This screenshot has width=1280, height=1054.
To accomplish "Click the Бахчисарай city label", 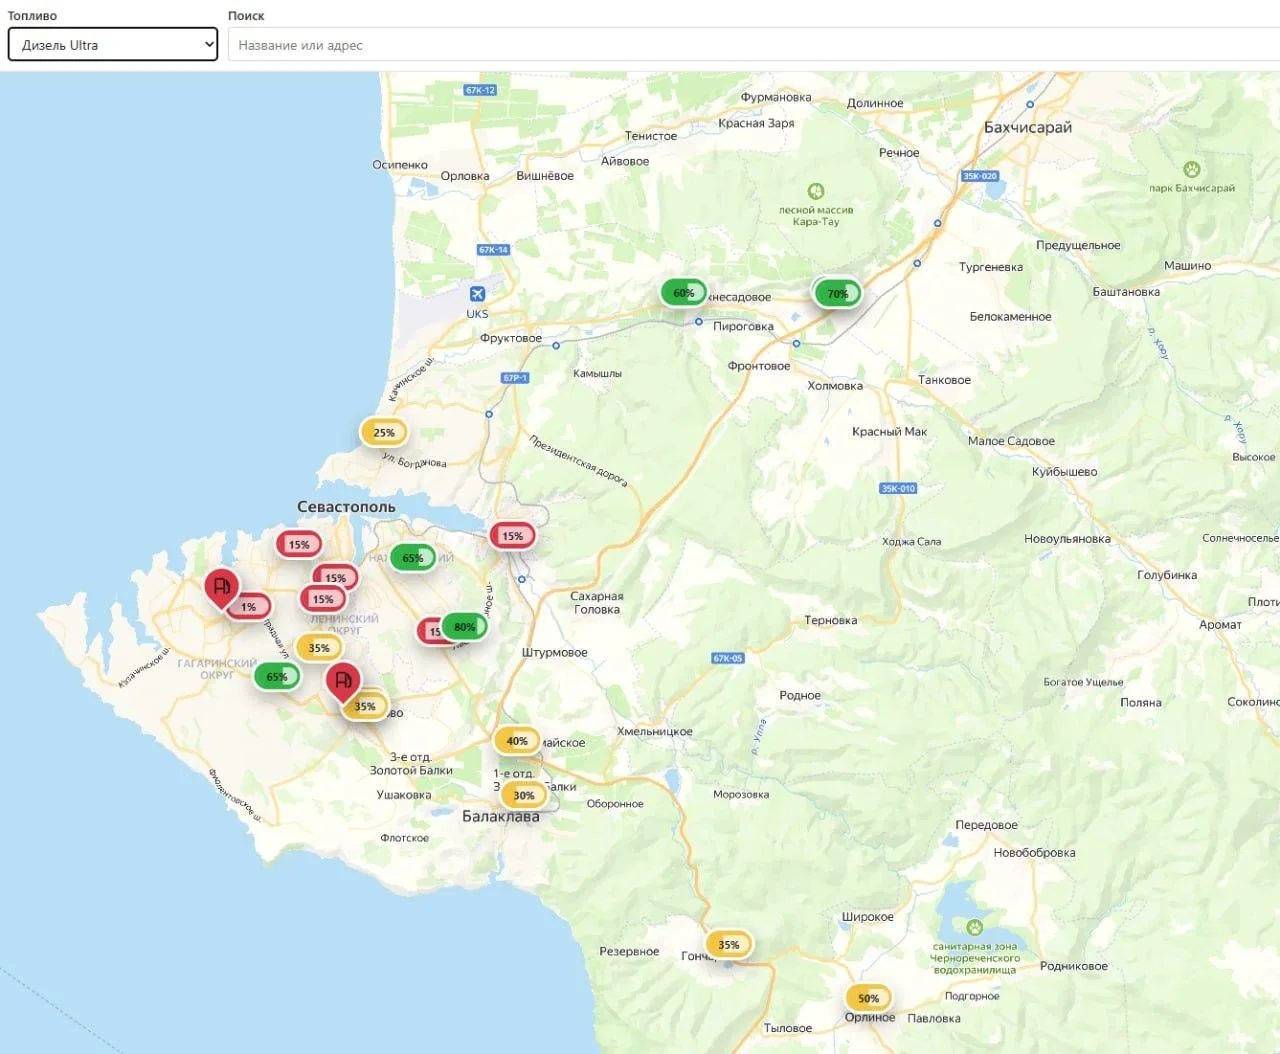I will pos(1027,127).
